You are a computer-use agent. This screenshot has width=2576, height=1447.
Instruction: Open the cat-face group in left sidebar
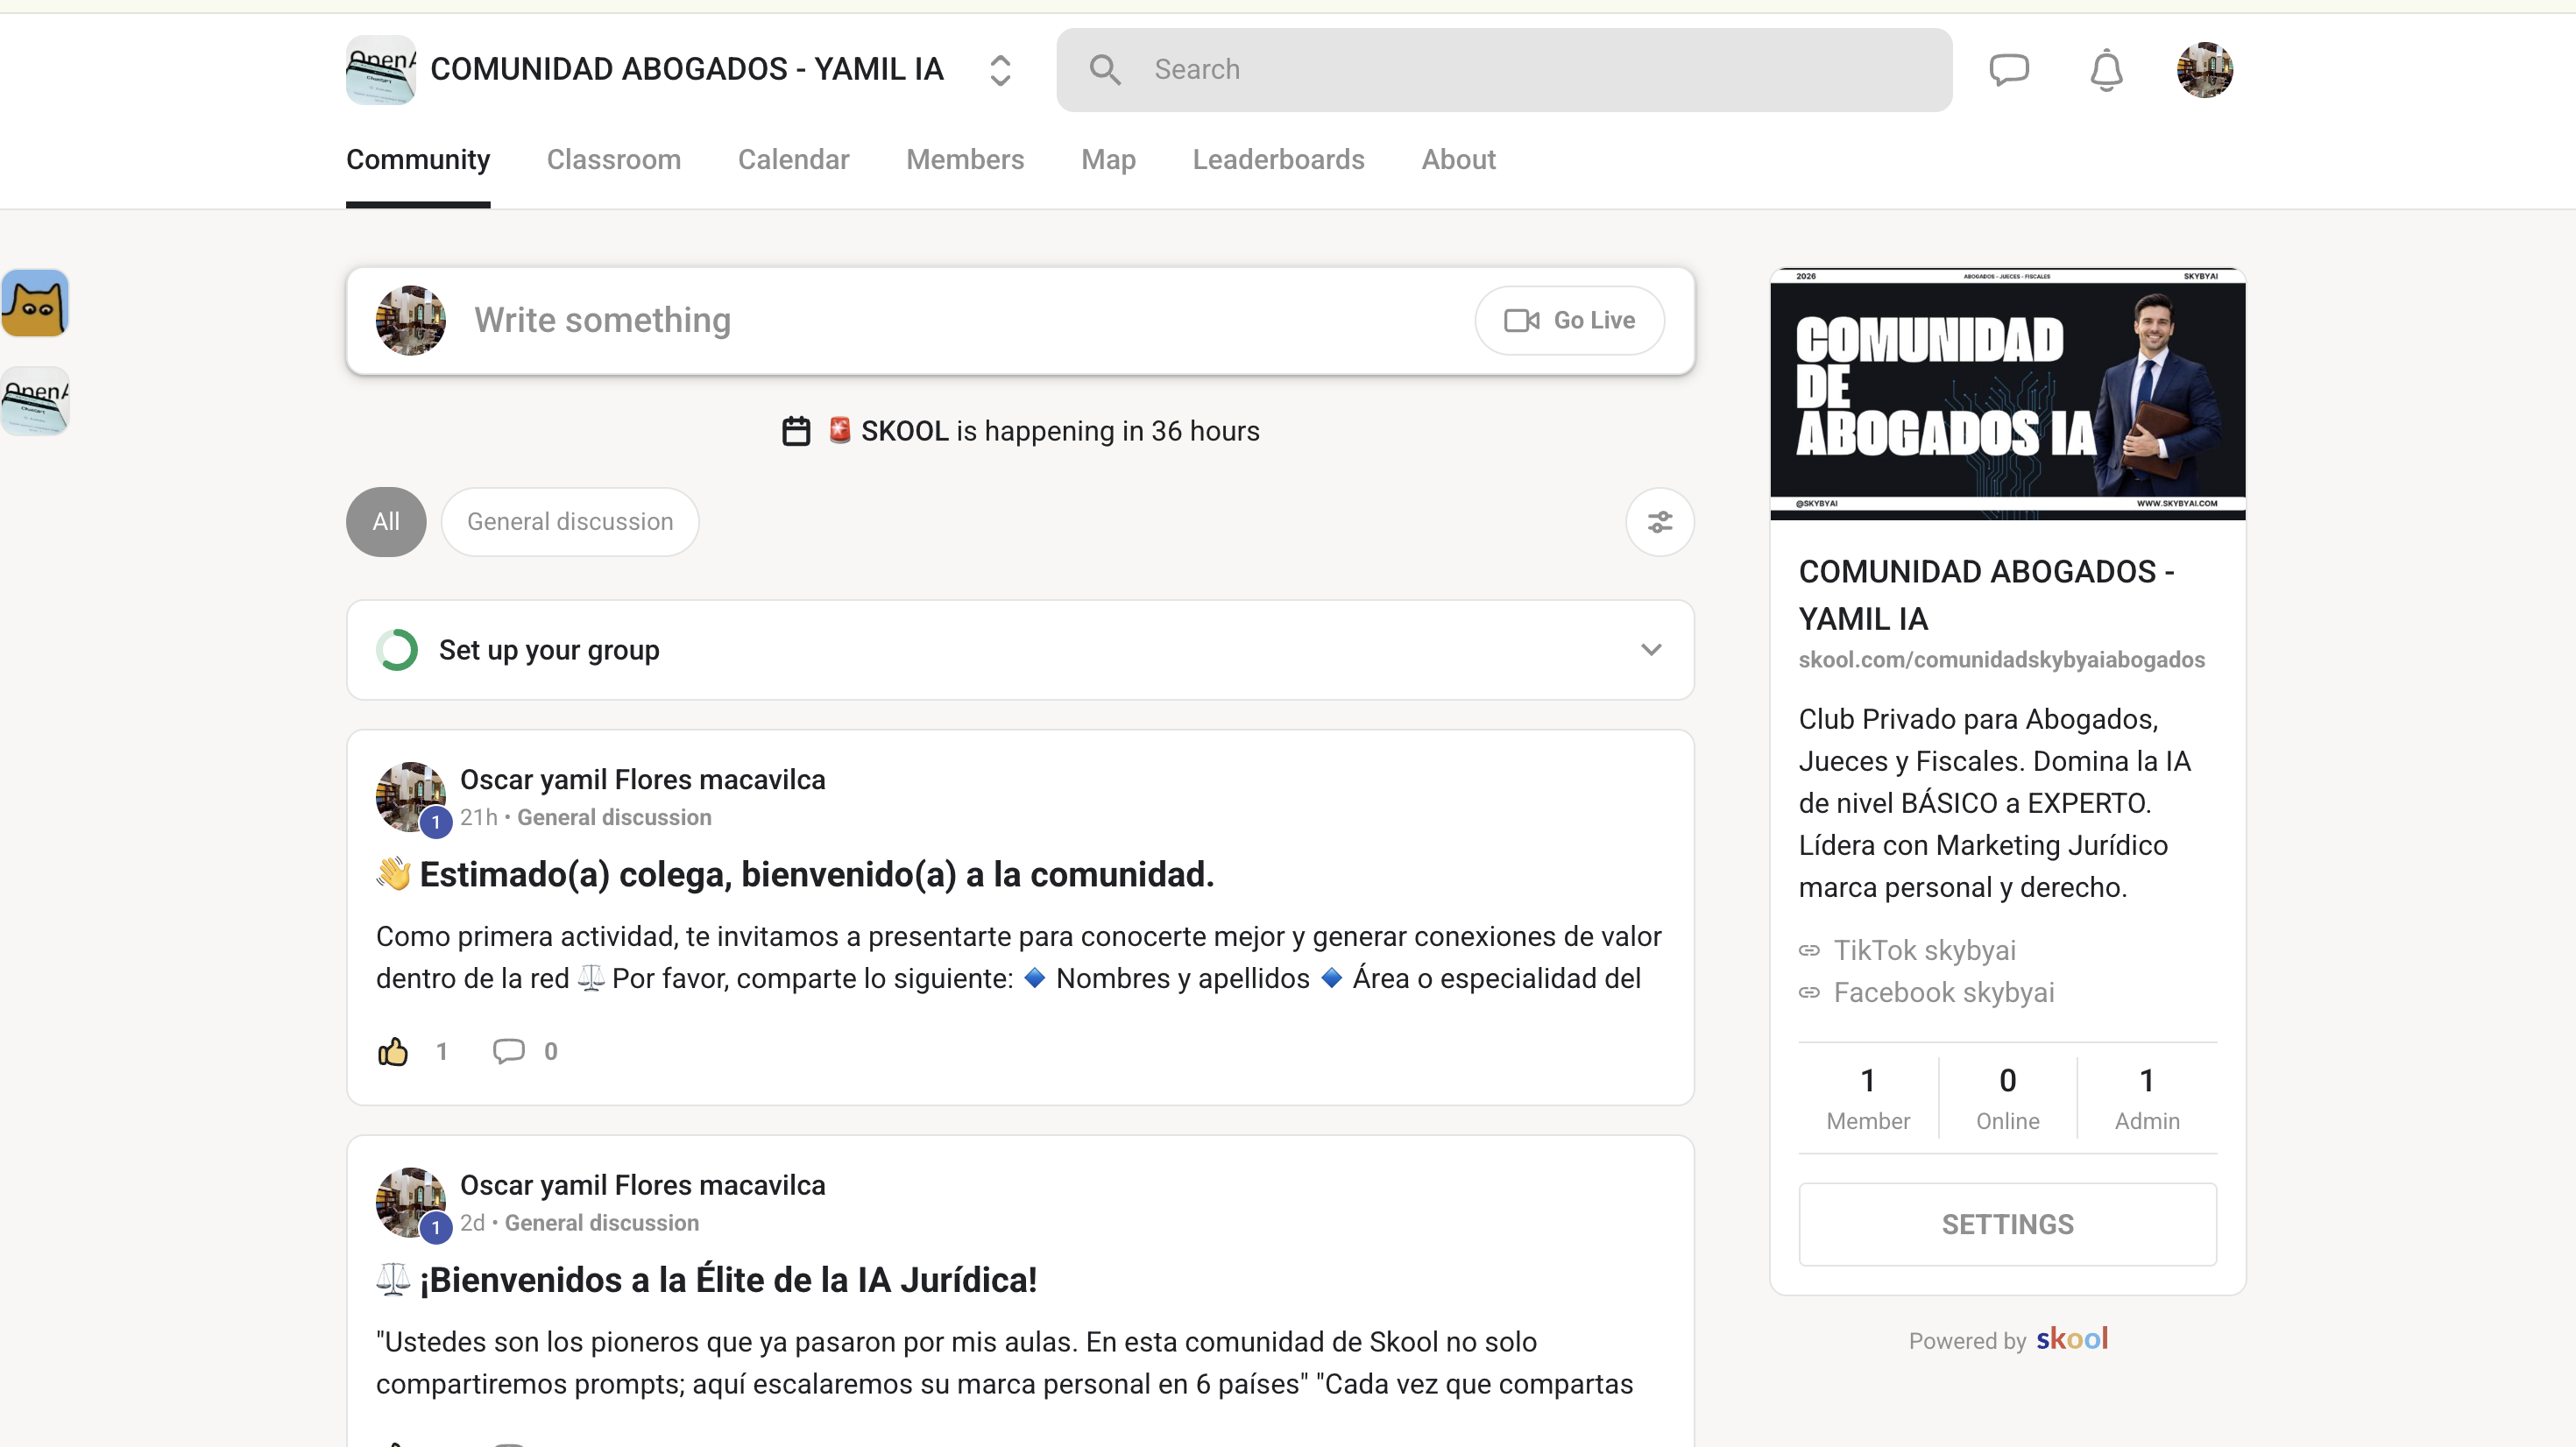35,302
